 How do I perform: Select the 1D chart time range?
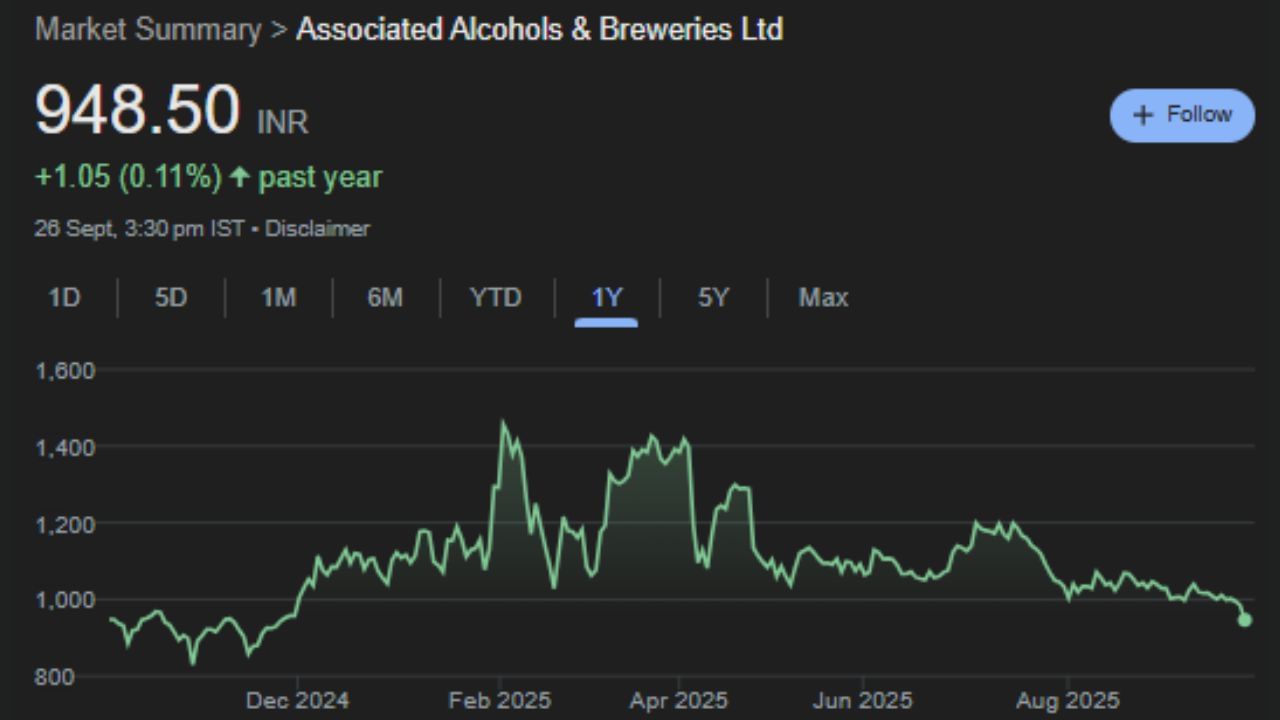click(x=62, y=298)
